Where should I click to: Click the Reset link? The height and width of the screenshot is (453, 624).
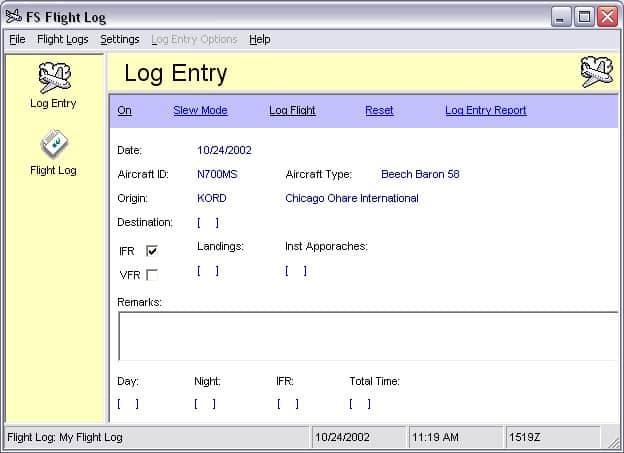point(379,111)
